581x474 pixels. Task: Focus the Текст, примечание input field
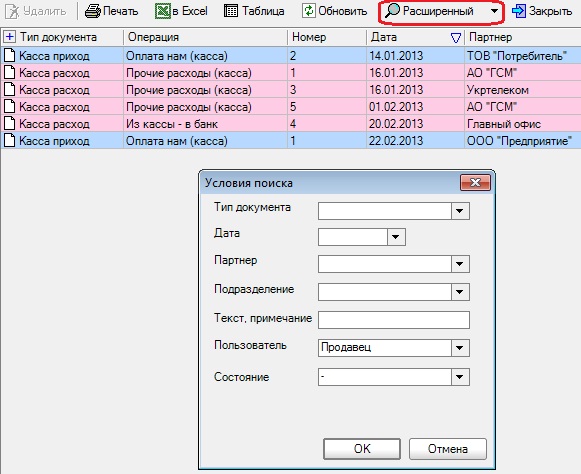394,320
